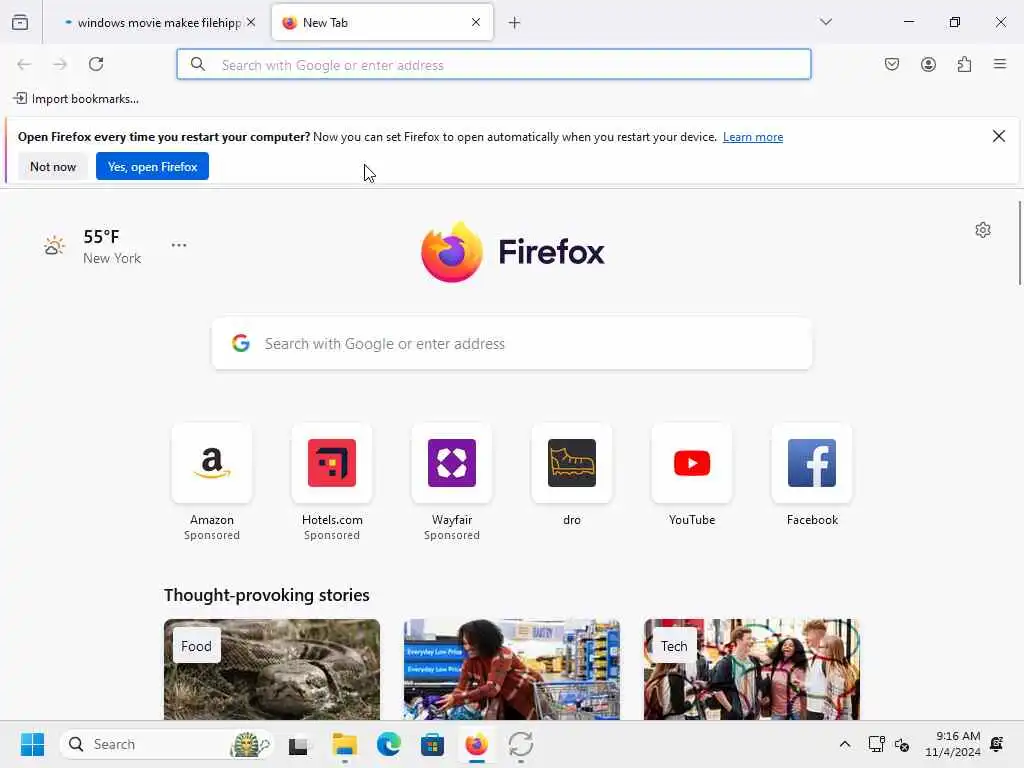
Task: Go back one page
Action: pos(24,64)
